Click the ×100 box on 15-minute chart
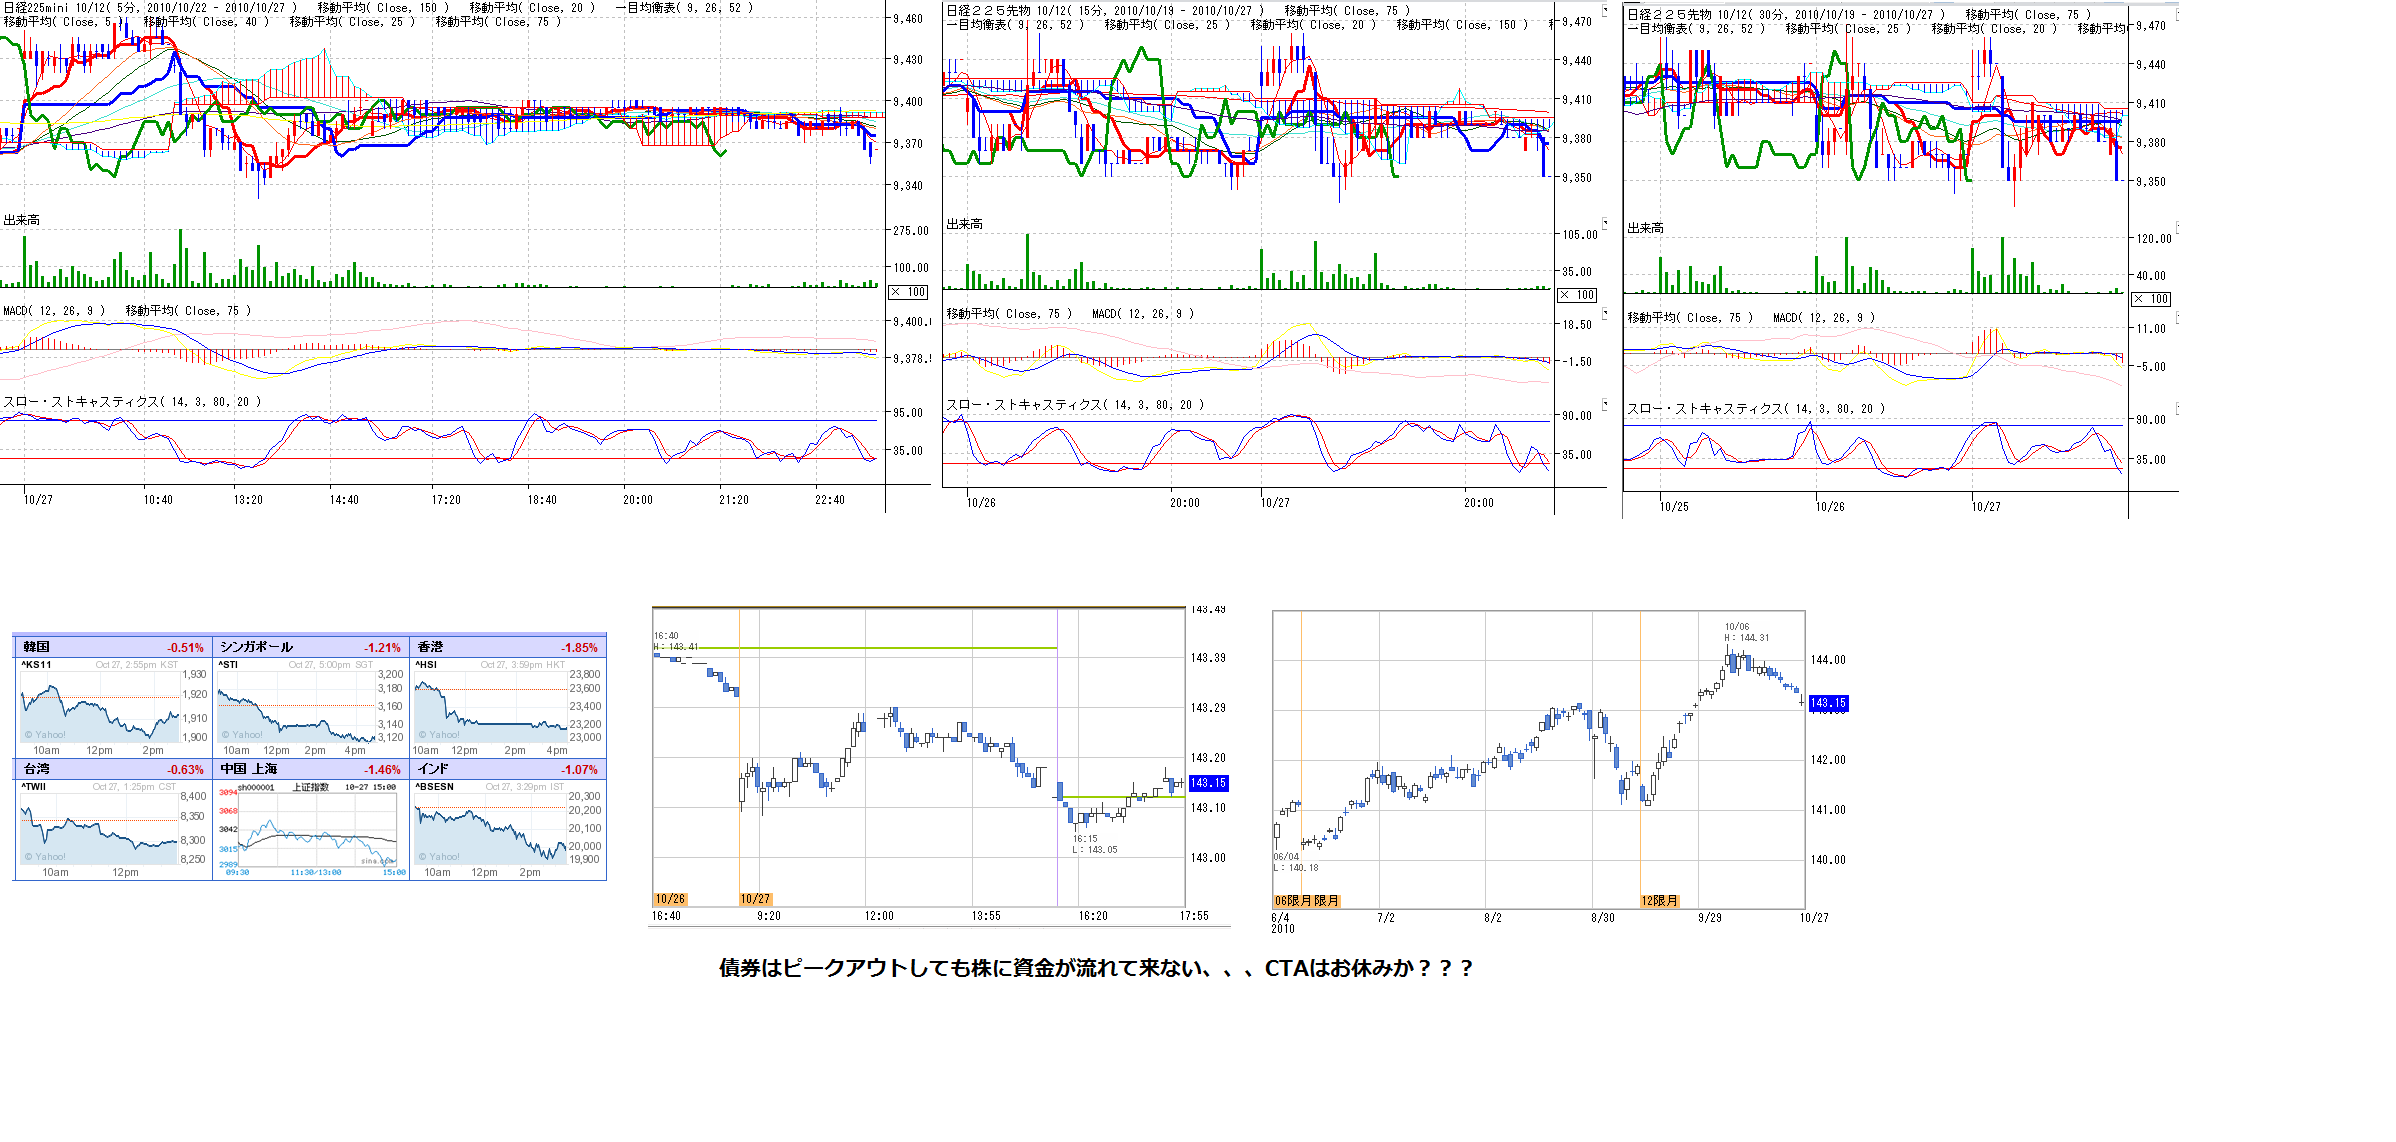 [x=1577, y=295]
